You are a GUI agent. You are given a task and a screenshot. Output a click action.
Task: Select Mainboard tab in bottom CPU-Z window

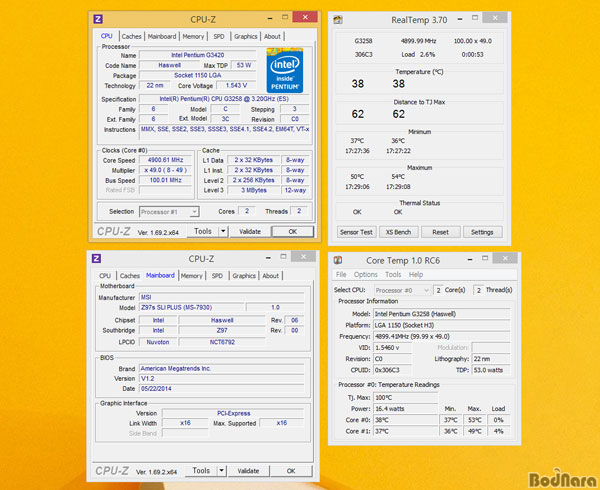[x=160, y=275]
